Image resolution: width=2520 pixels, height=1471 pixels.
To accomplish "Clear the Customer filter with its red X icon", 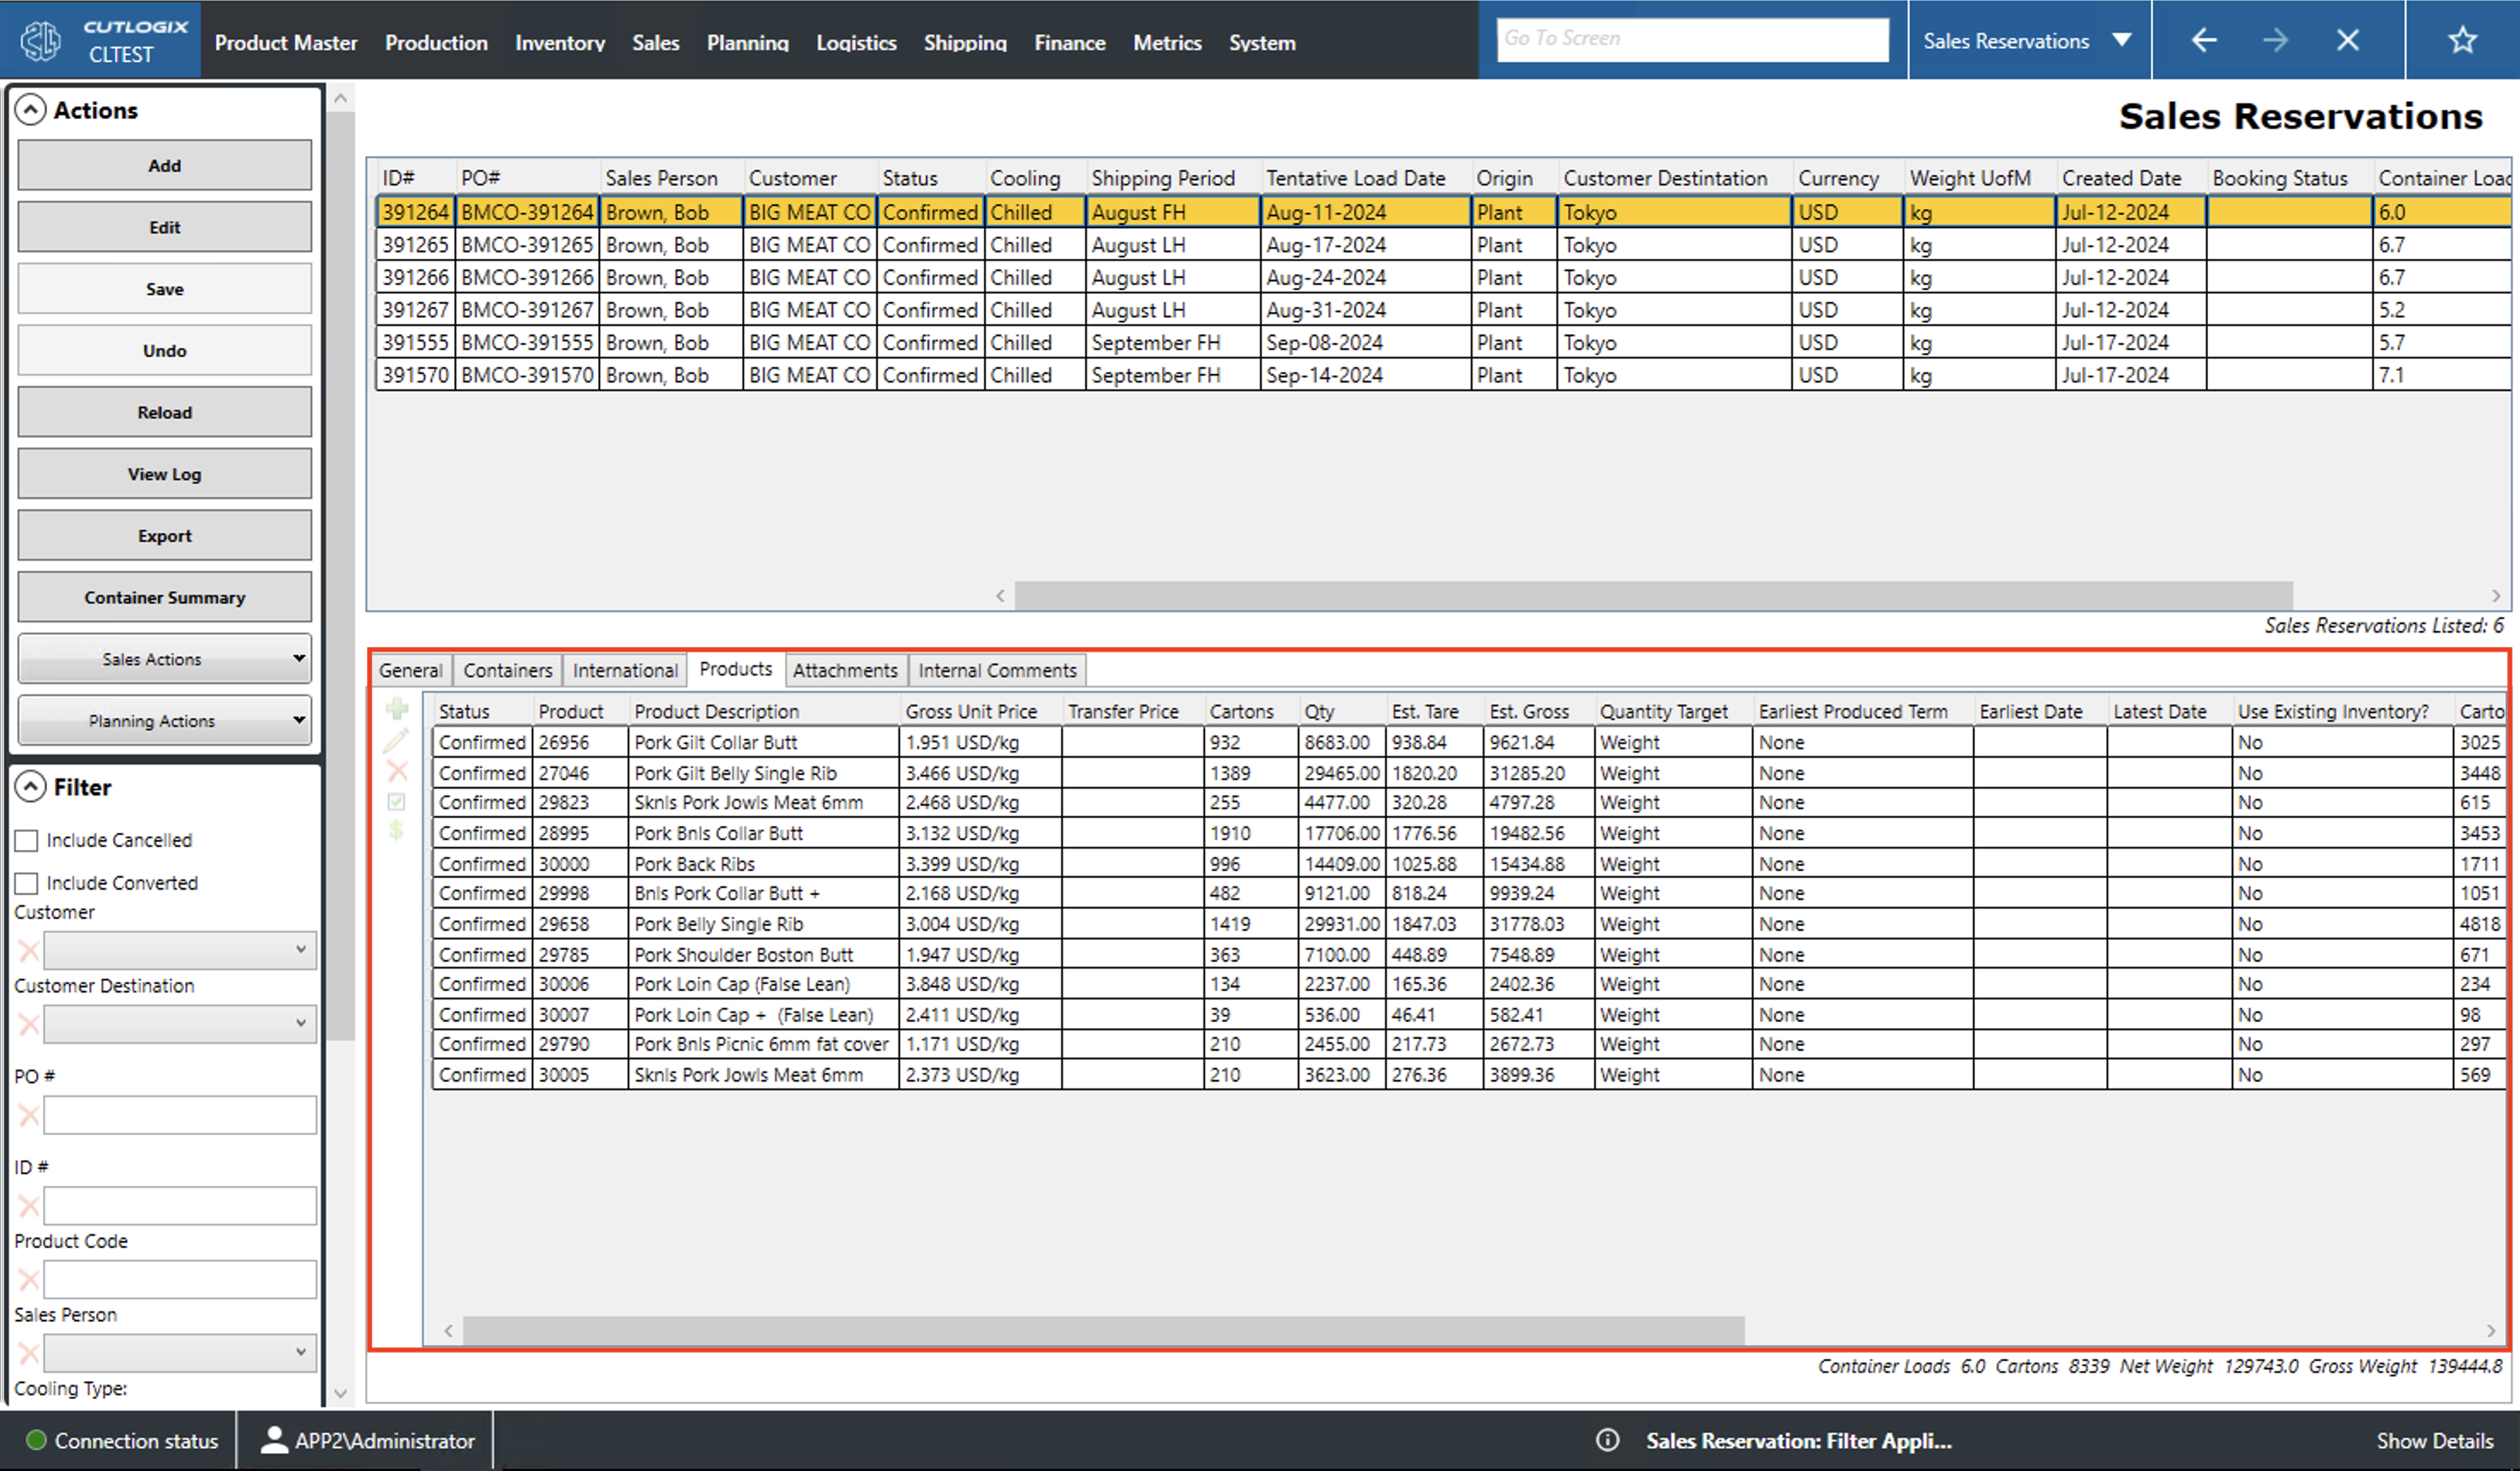I will coord(28,949).
